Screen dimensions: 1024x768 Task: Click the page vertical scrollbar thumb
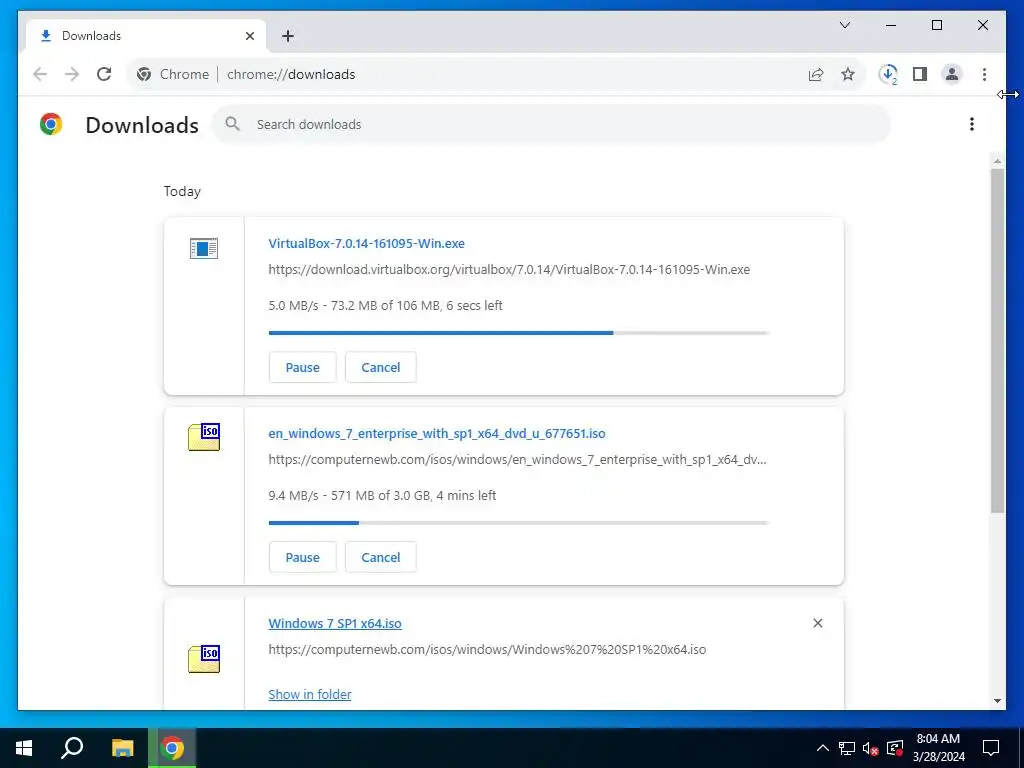tap(997, 340)
